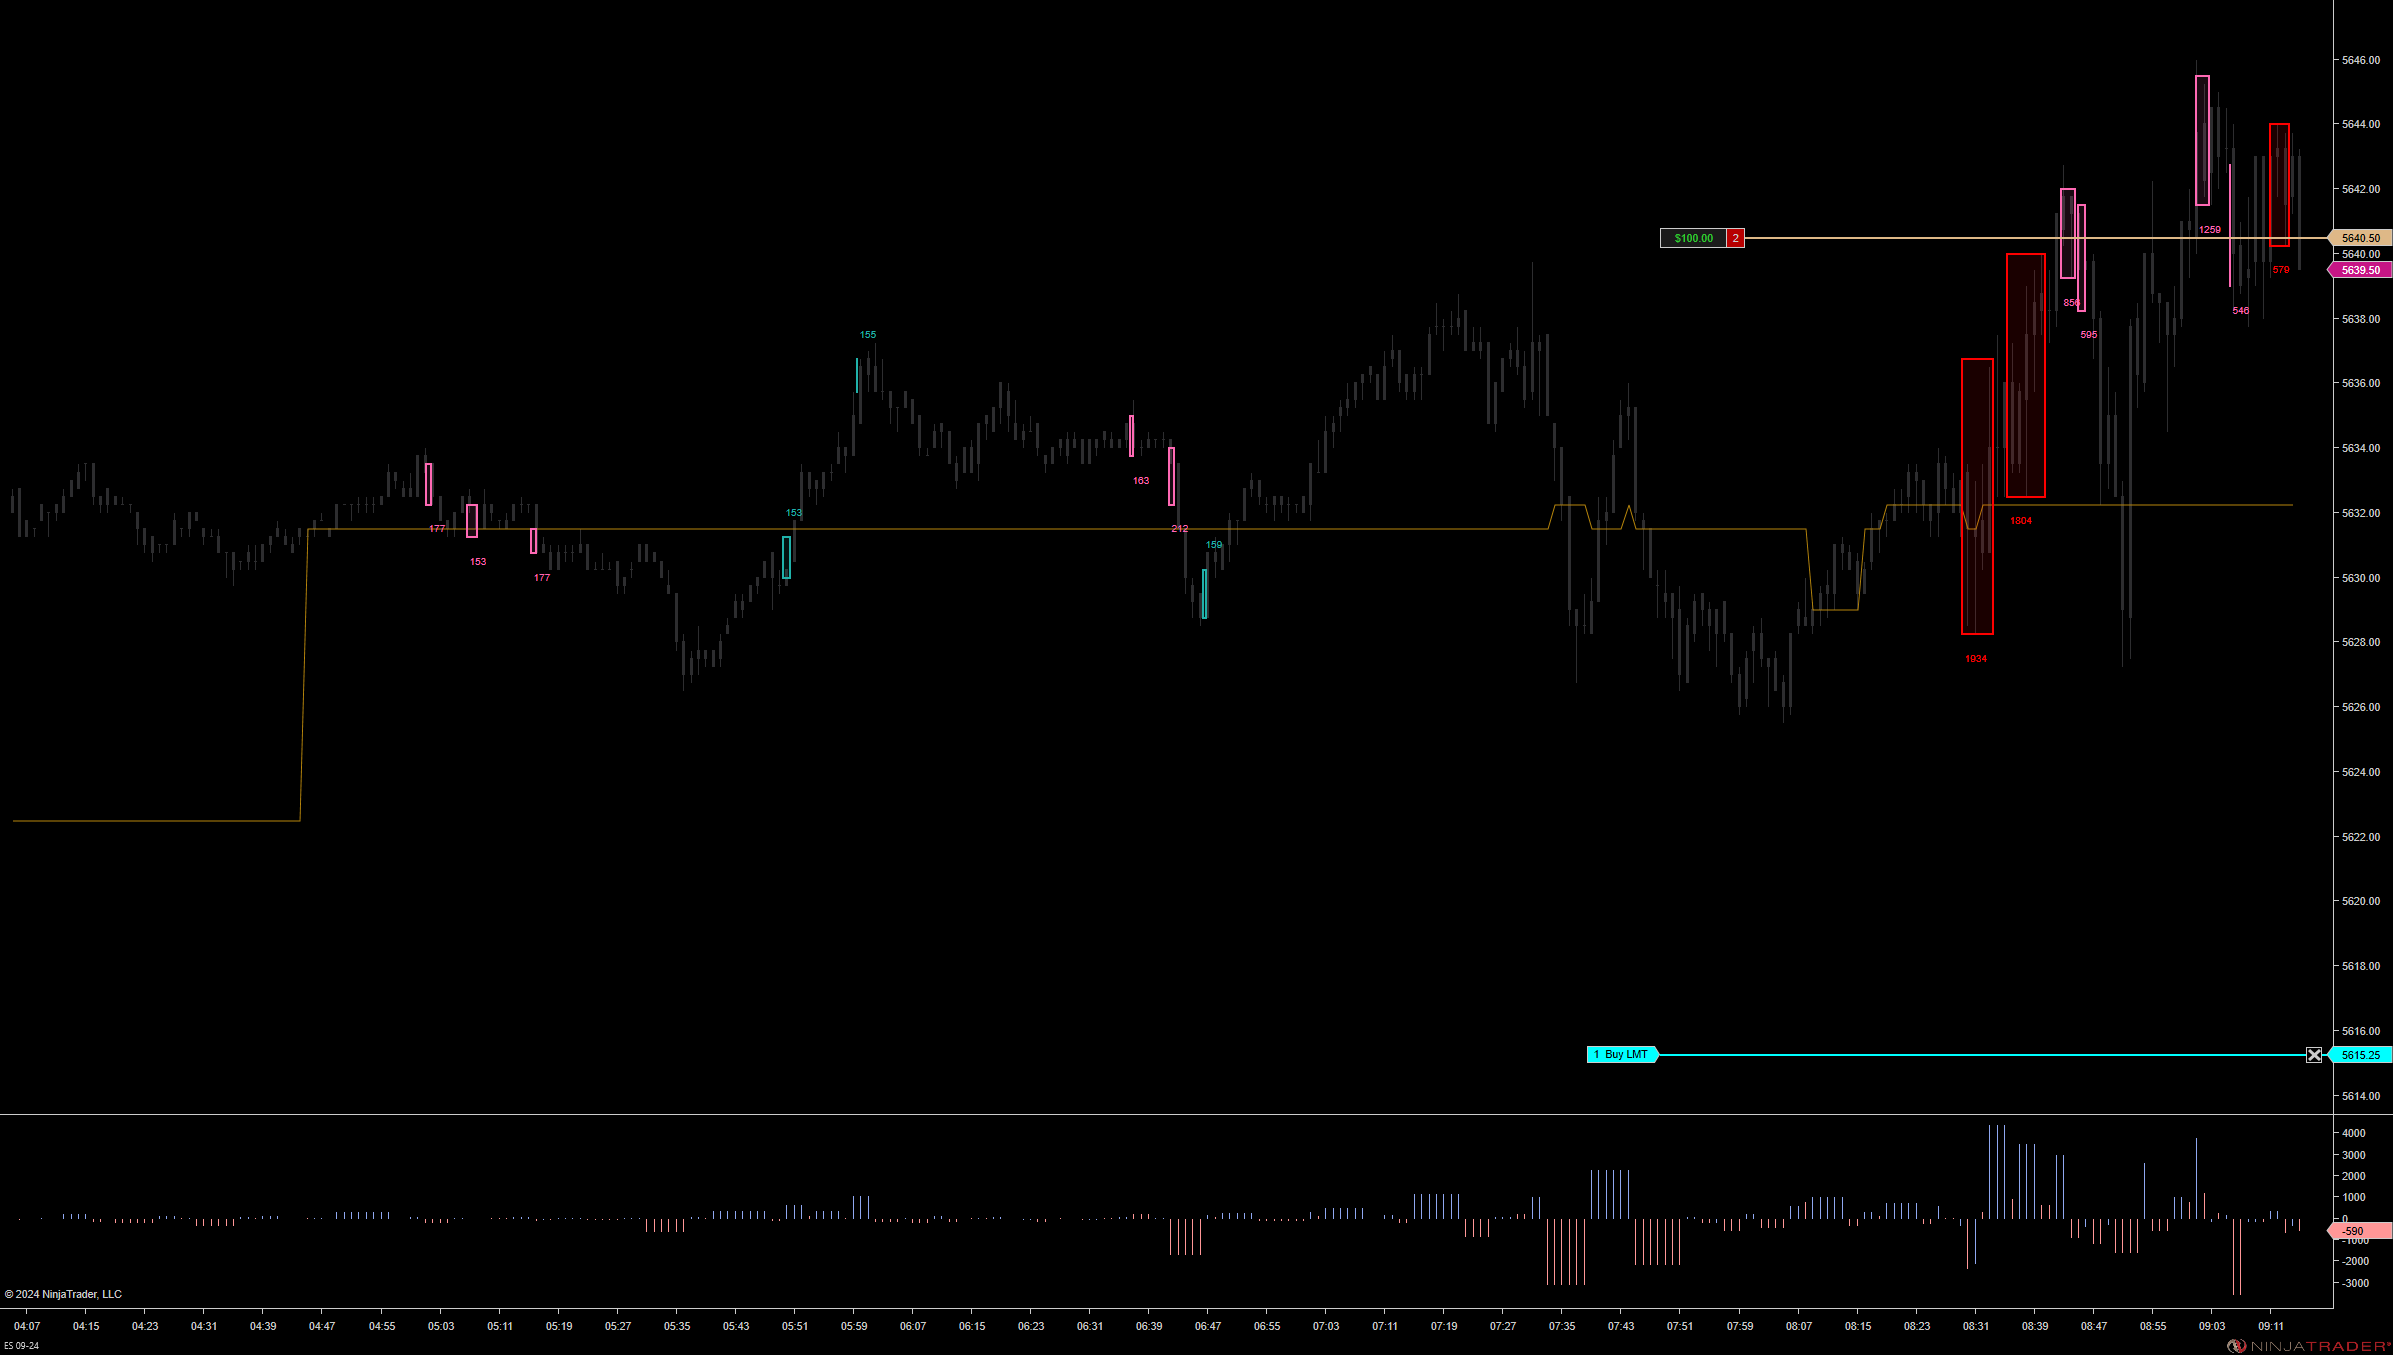Select the 5615.25 limit order price marker

click(x=2361, y=1055)
